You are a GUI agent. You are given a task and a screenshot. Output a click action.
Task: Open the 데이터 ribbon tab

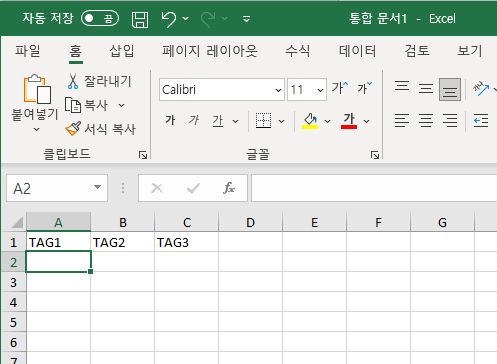[357, 51]
